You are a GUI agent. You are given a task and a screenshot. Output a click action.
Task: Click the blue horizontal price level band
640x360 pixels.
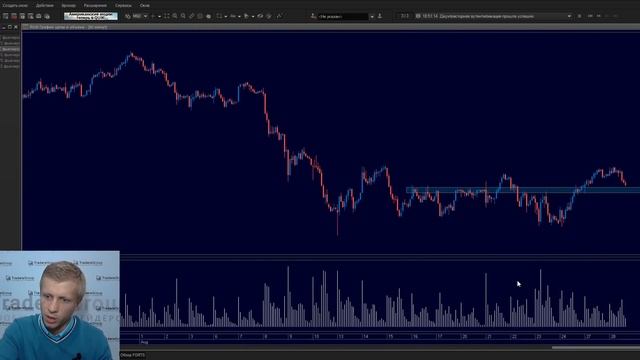[x=523, y=190]
